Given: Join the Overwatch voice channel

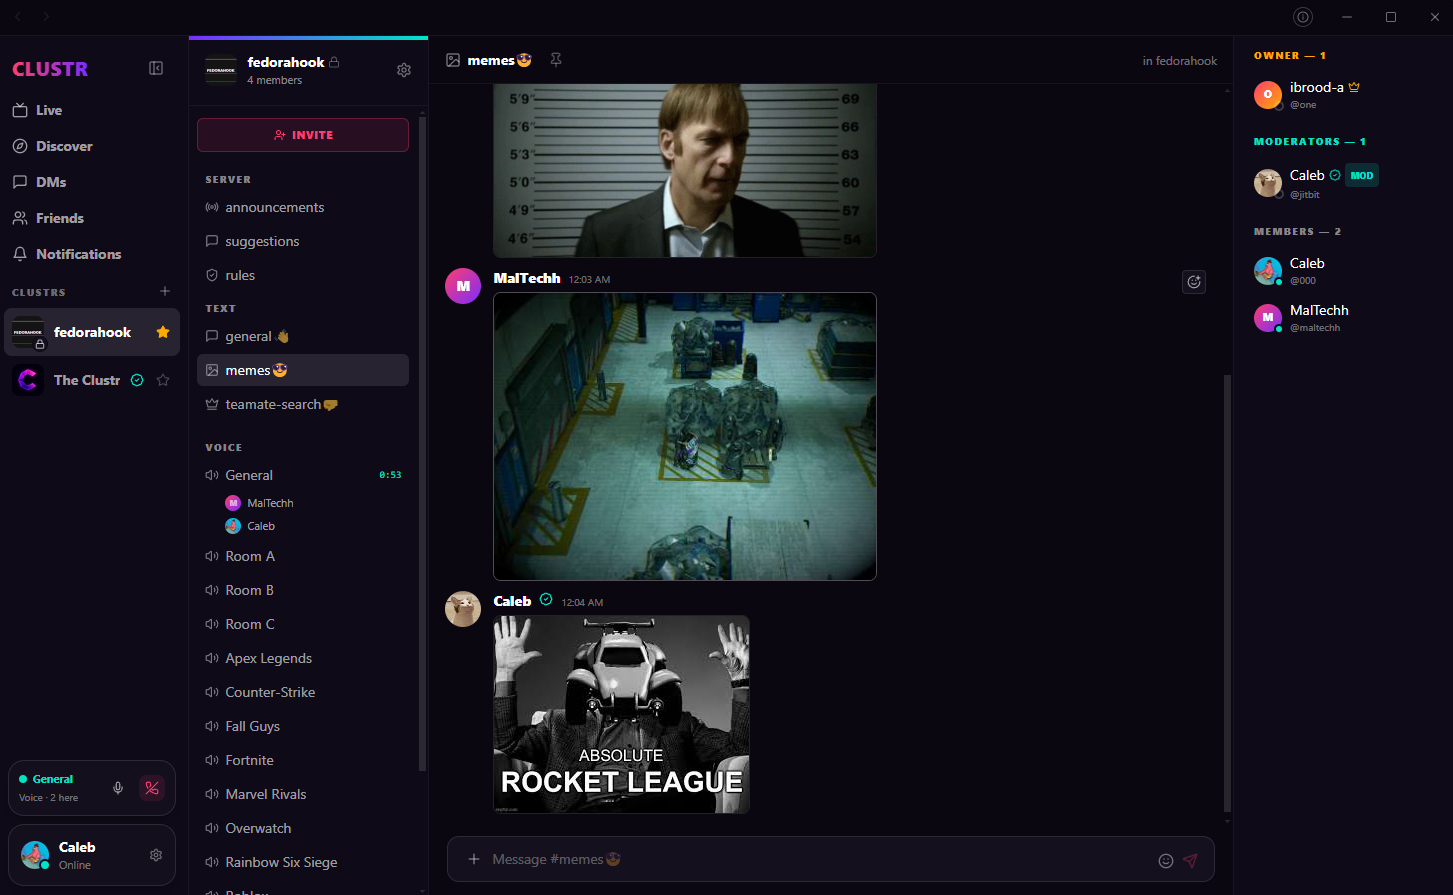Looking at the screenshot, I should click(303, 828).
